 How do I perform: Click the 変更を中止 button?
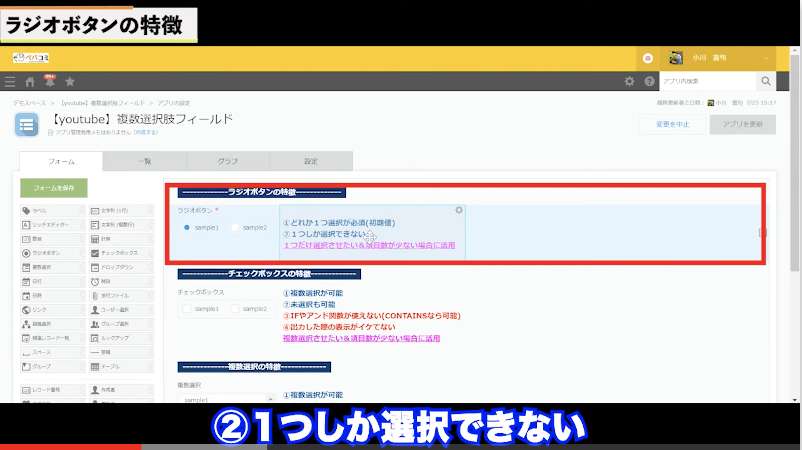click(x=670, y=124)
